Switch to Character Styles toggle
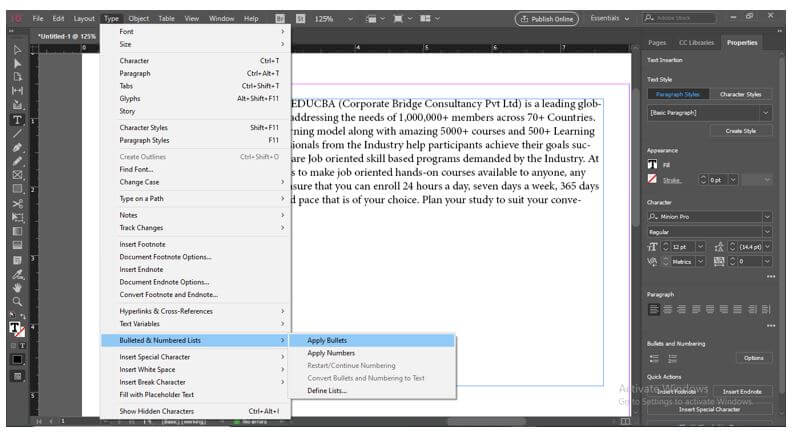The width and height of the screenshot is (809, 435). [x=740, y=94]
